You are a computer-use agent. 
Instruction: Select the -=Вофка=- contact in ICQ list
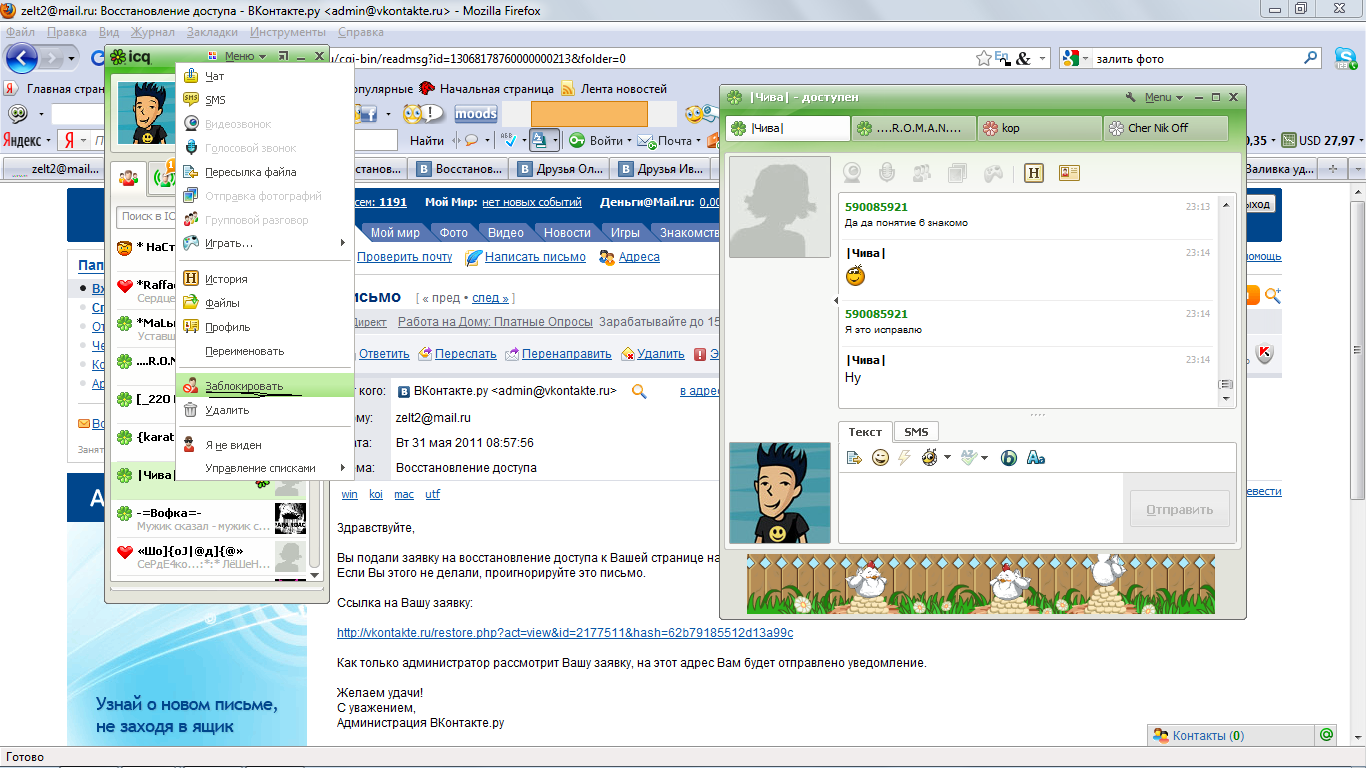tap(209, 518)
